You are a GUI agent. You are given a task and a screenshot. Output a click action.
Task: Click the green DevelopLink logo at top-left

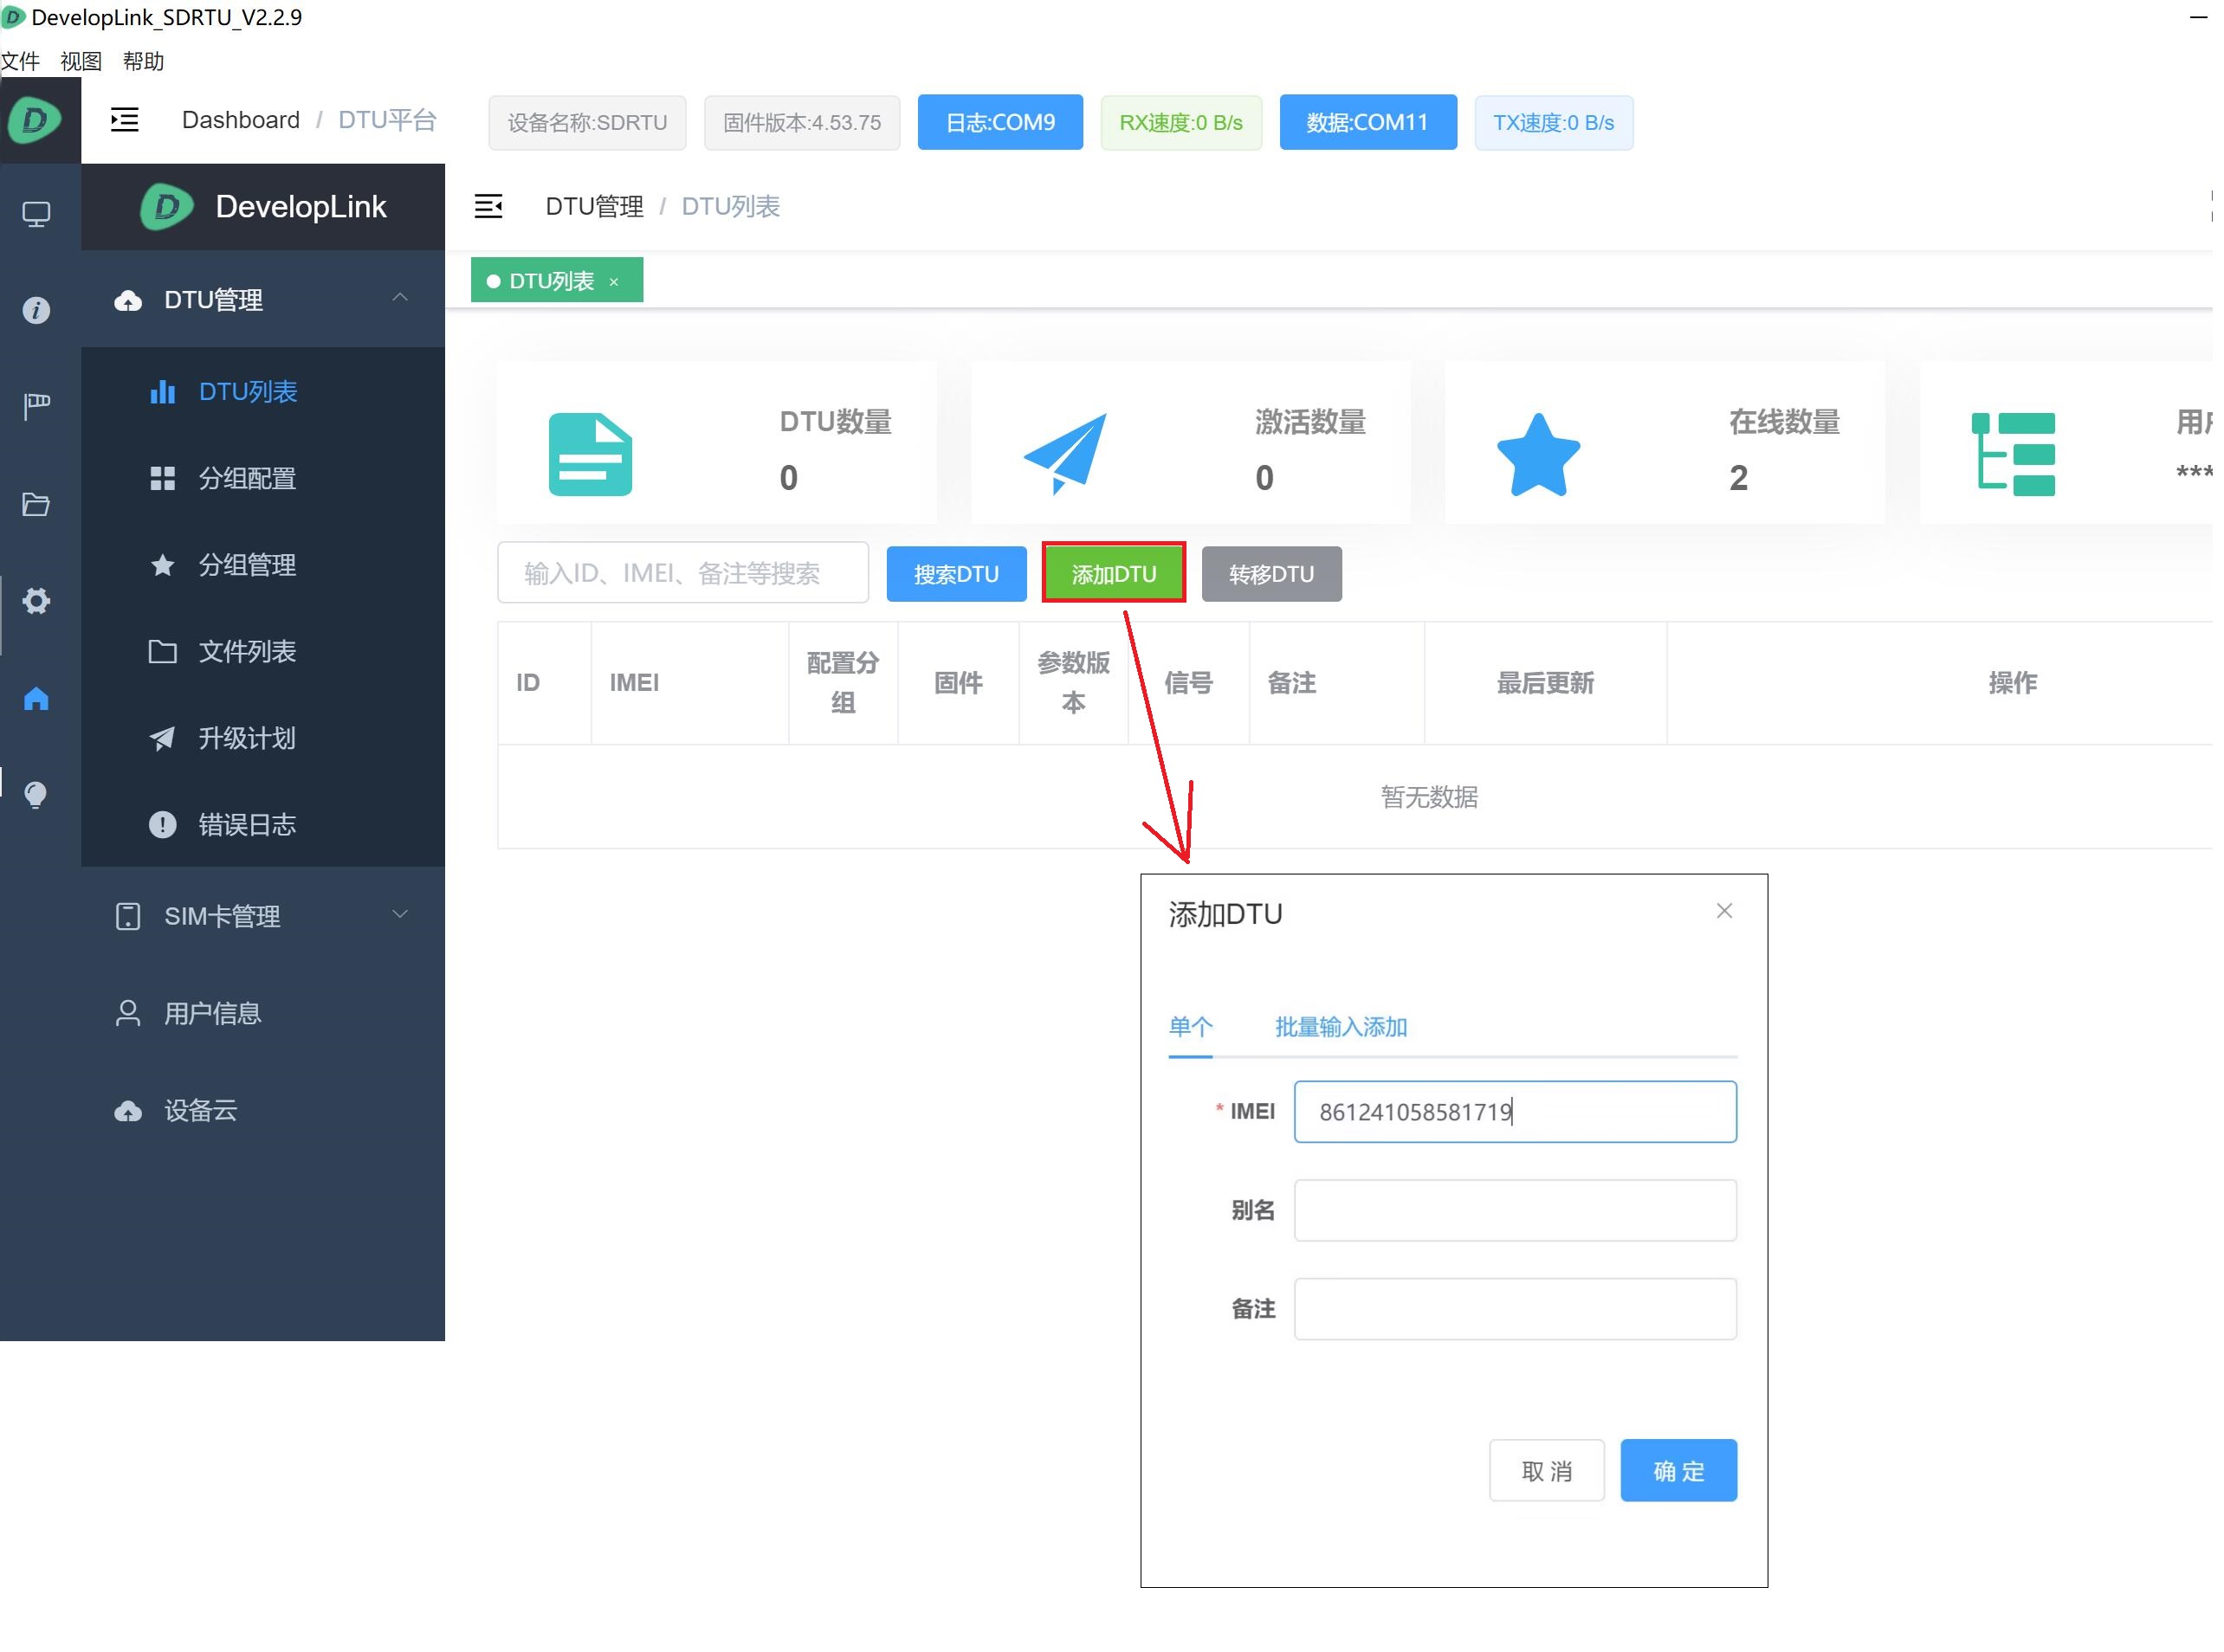[x=35, y=121]
